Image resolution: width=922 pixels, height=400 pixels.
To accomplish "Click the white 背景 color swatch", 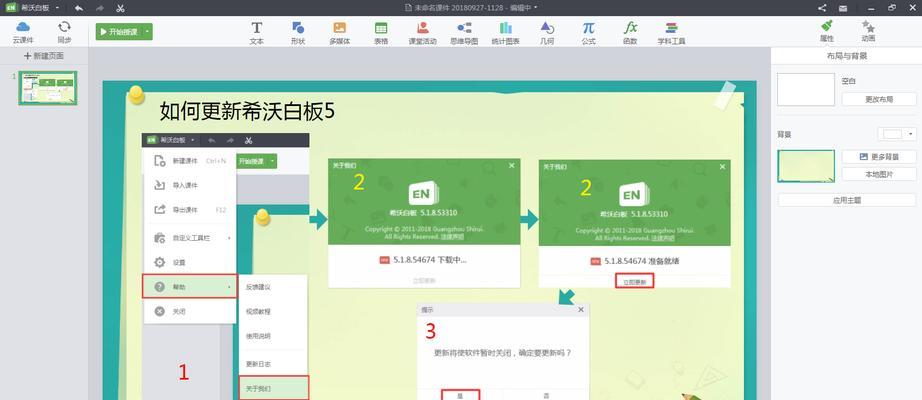I will (x=892, y=134).
